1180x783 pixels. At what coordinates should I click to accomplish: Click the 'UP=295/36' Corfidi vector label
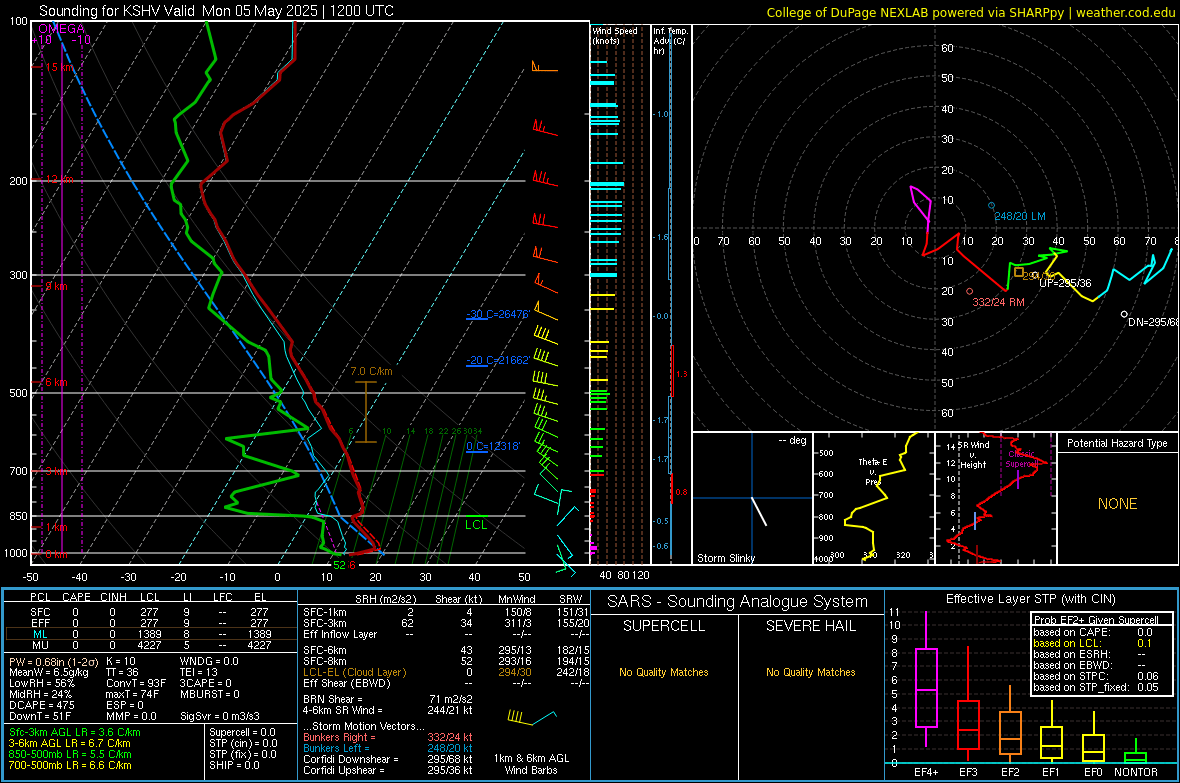click(1065, 283)
